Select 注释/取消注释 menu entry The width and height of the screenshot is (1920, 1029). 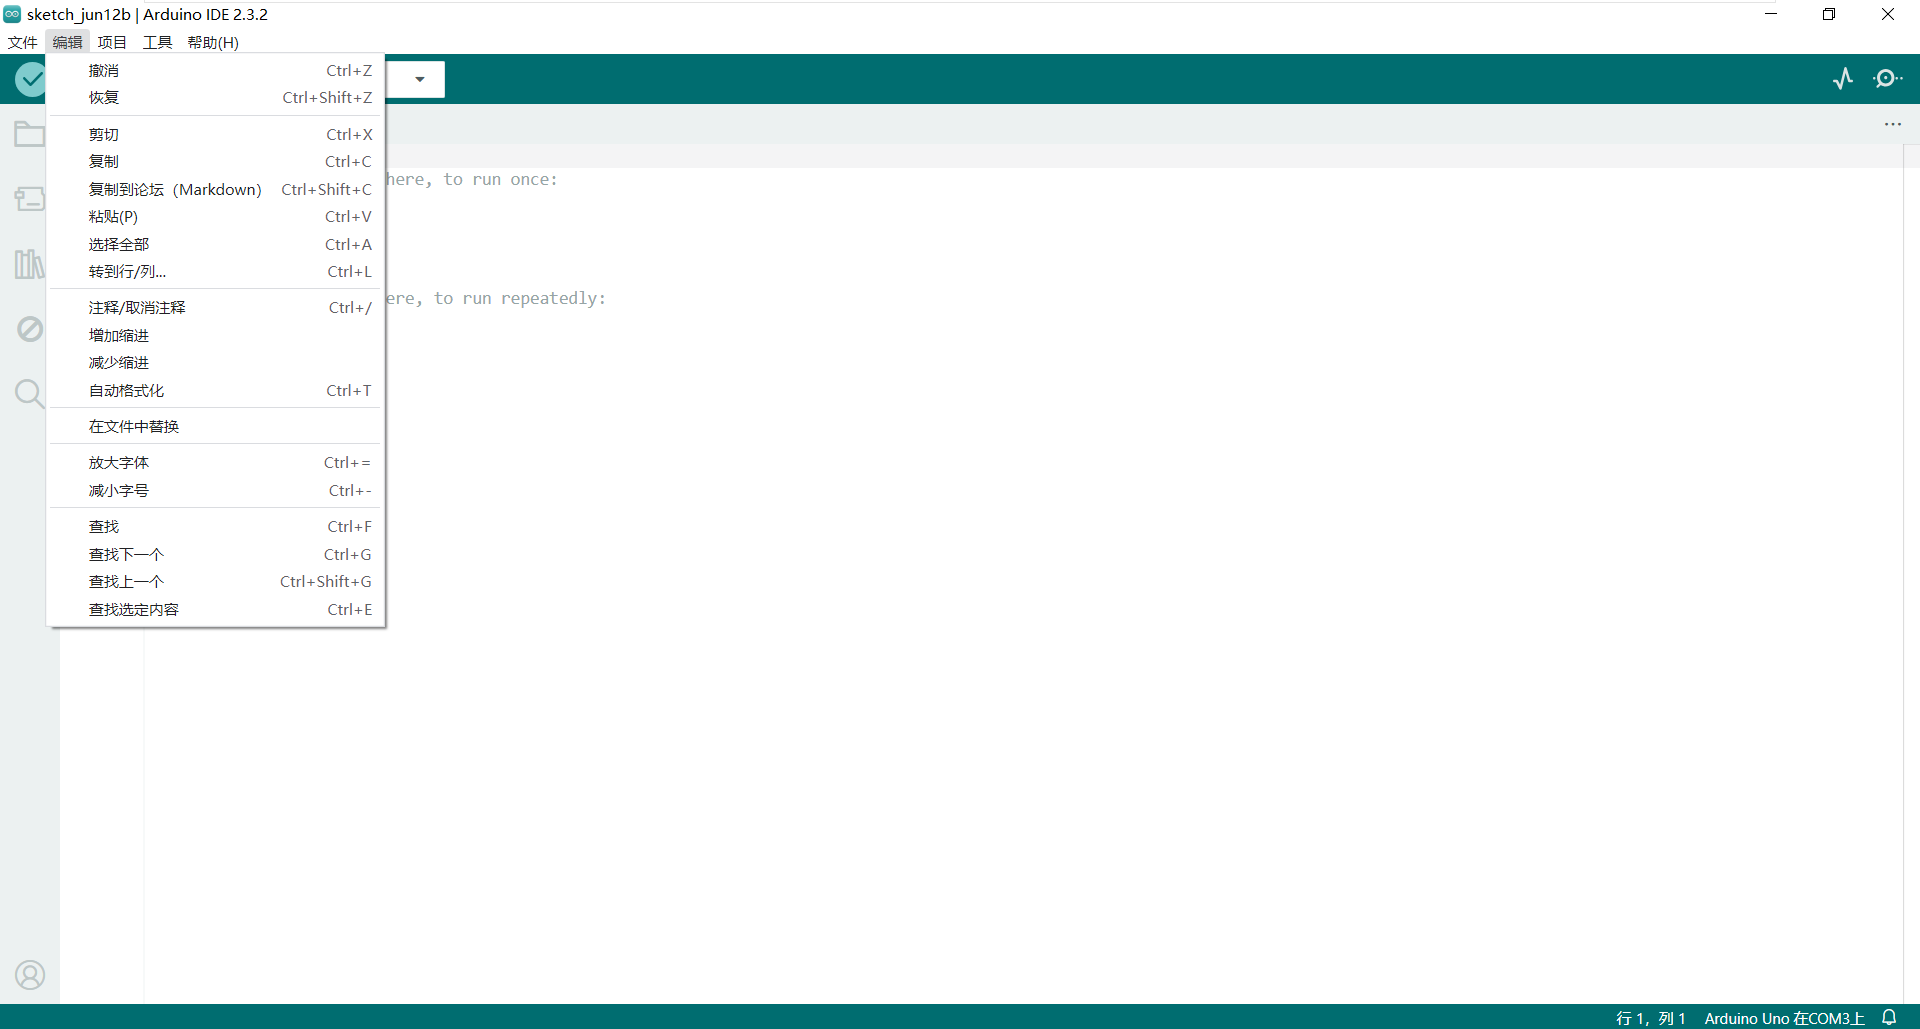216,307
